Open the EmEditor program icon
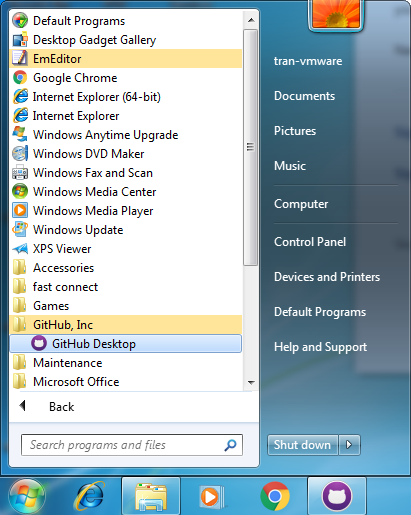 click(x=20, y=58)
